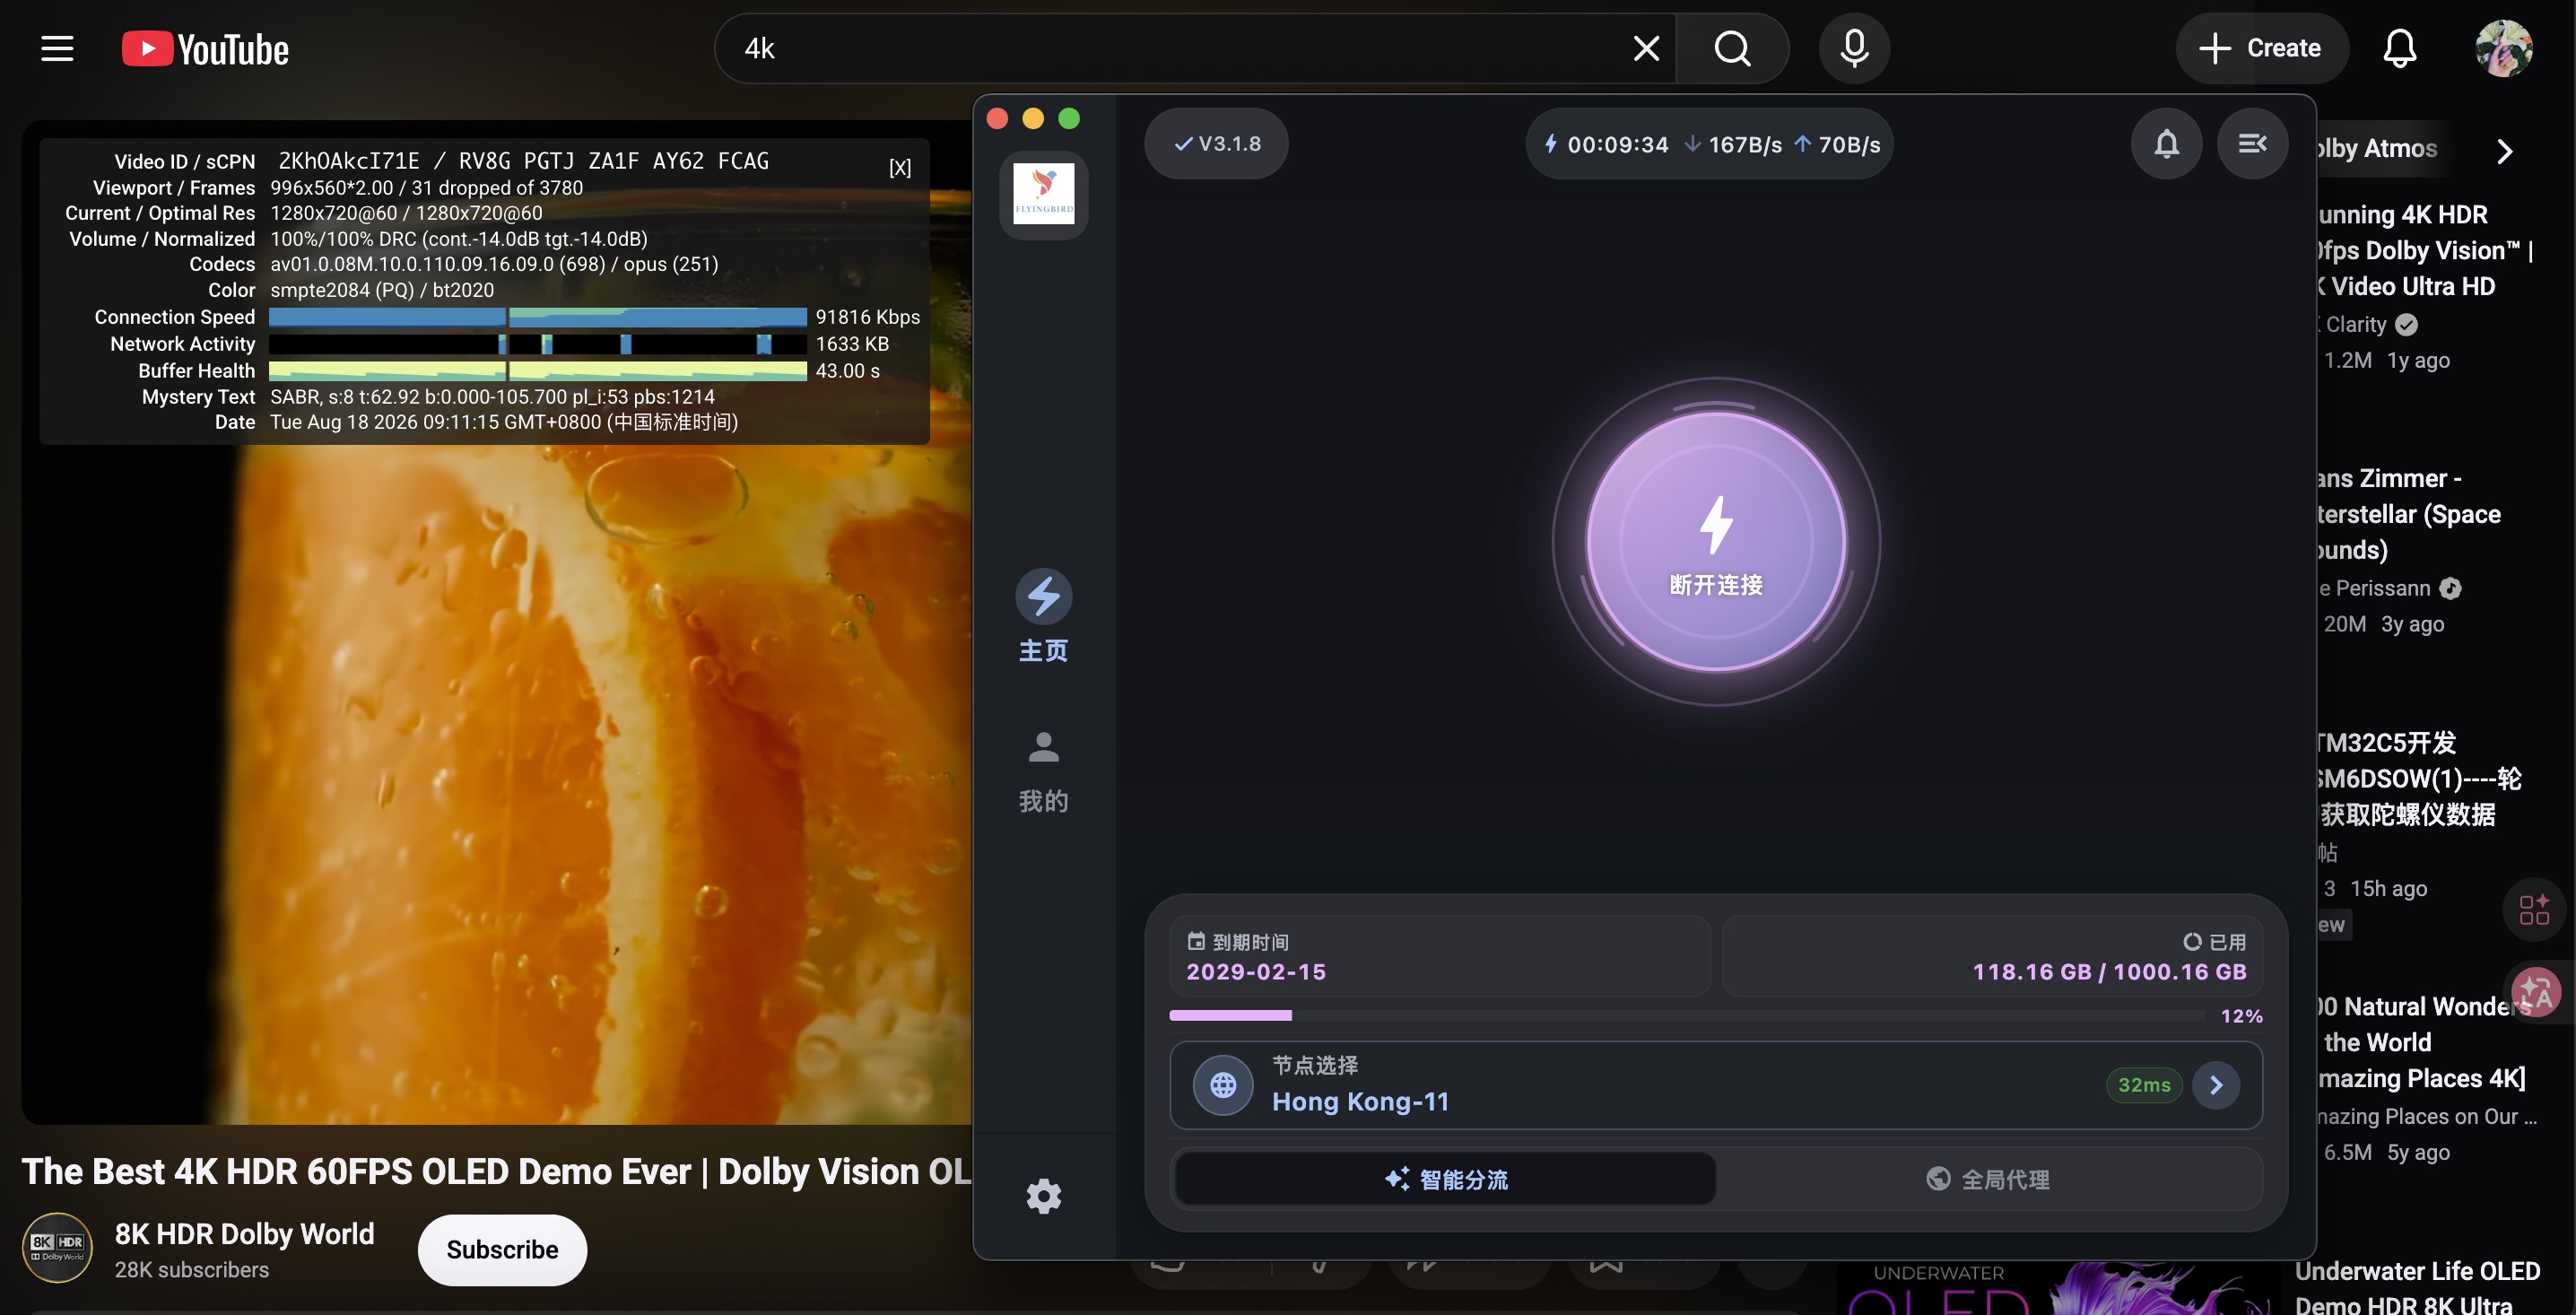Click the Buffer Health graph in stats overlay
The height and width of the screenshot is (1315, 2576).
538,371
